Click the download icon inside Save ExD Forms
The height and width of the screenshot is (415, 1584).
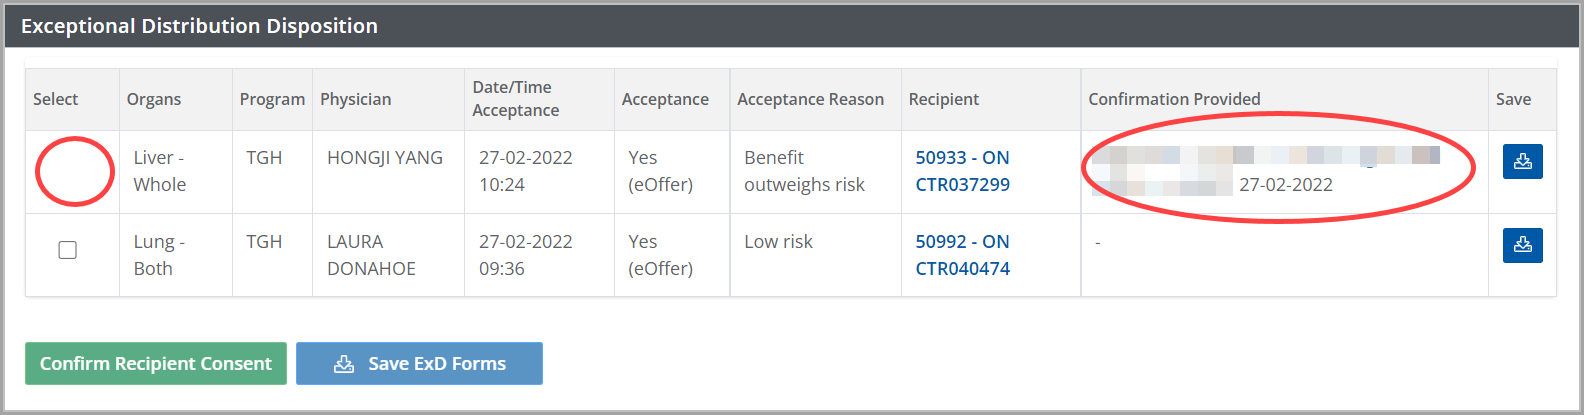click(344, 364)
